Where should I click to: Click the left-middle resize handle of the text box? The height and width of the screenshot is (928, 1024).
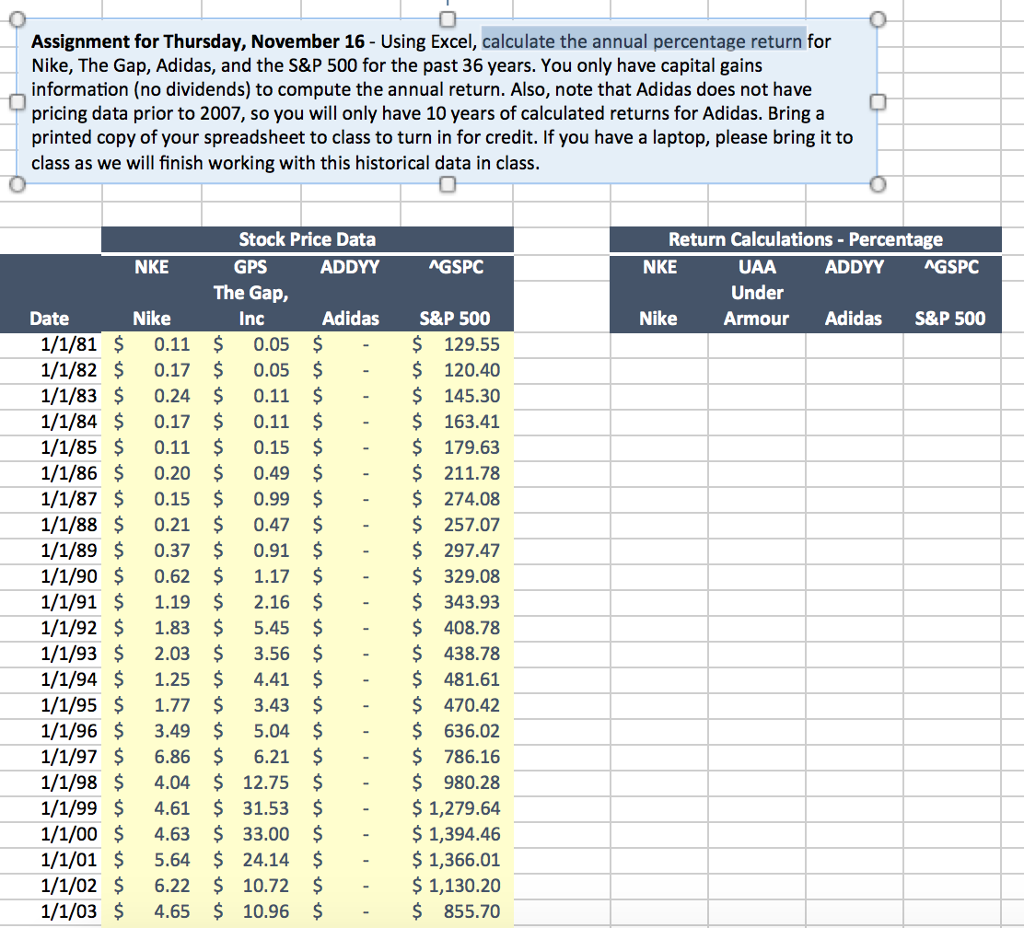coord(16,101)
